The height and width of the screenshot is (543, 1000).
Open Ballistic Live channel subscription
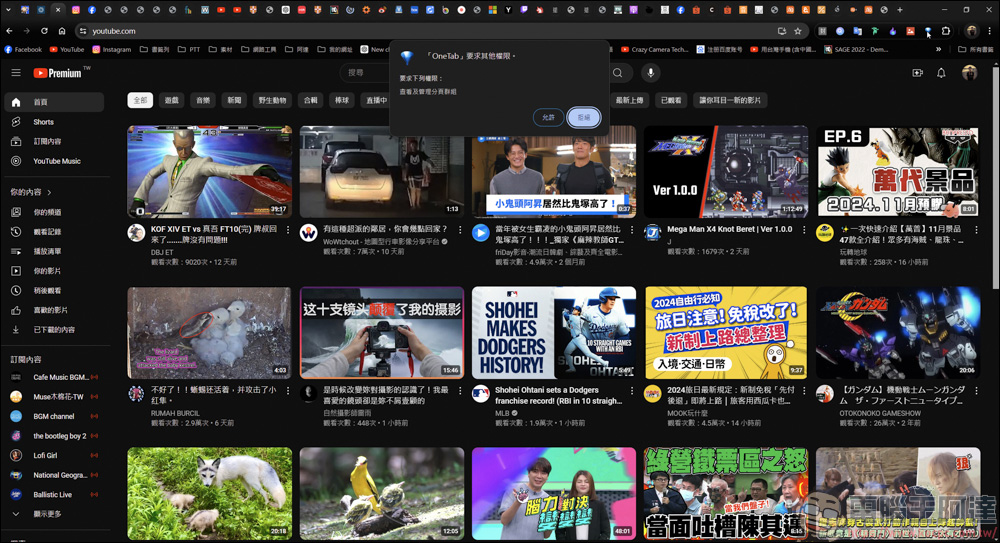54,495
